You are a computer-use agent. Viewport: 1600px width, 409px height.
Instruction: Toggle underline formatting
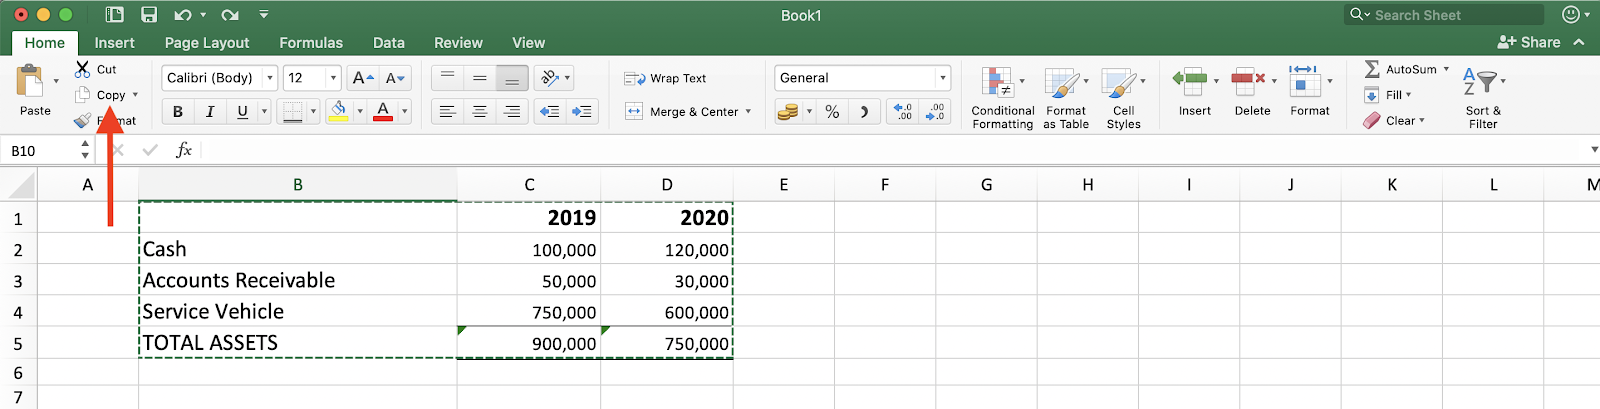pyautogui.click(x=242, y=111)
